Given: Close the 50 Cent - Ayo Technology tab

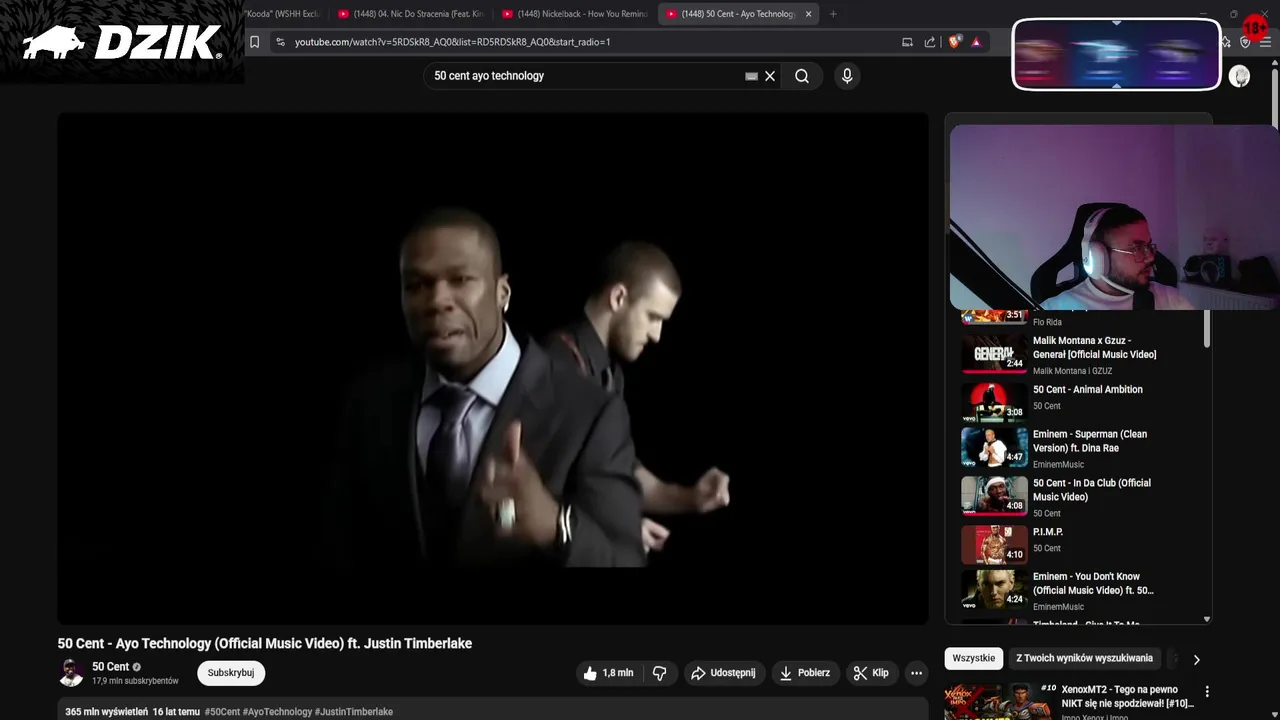Looking at the screenshot, I should pos(808,14).
